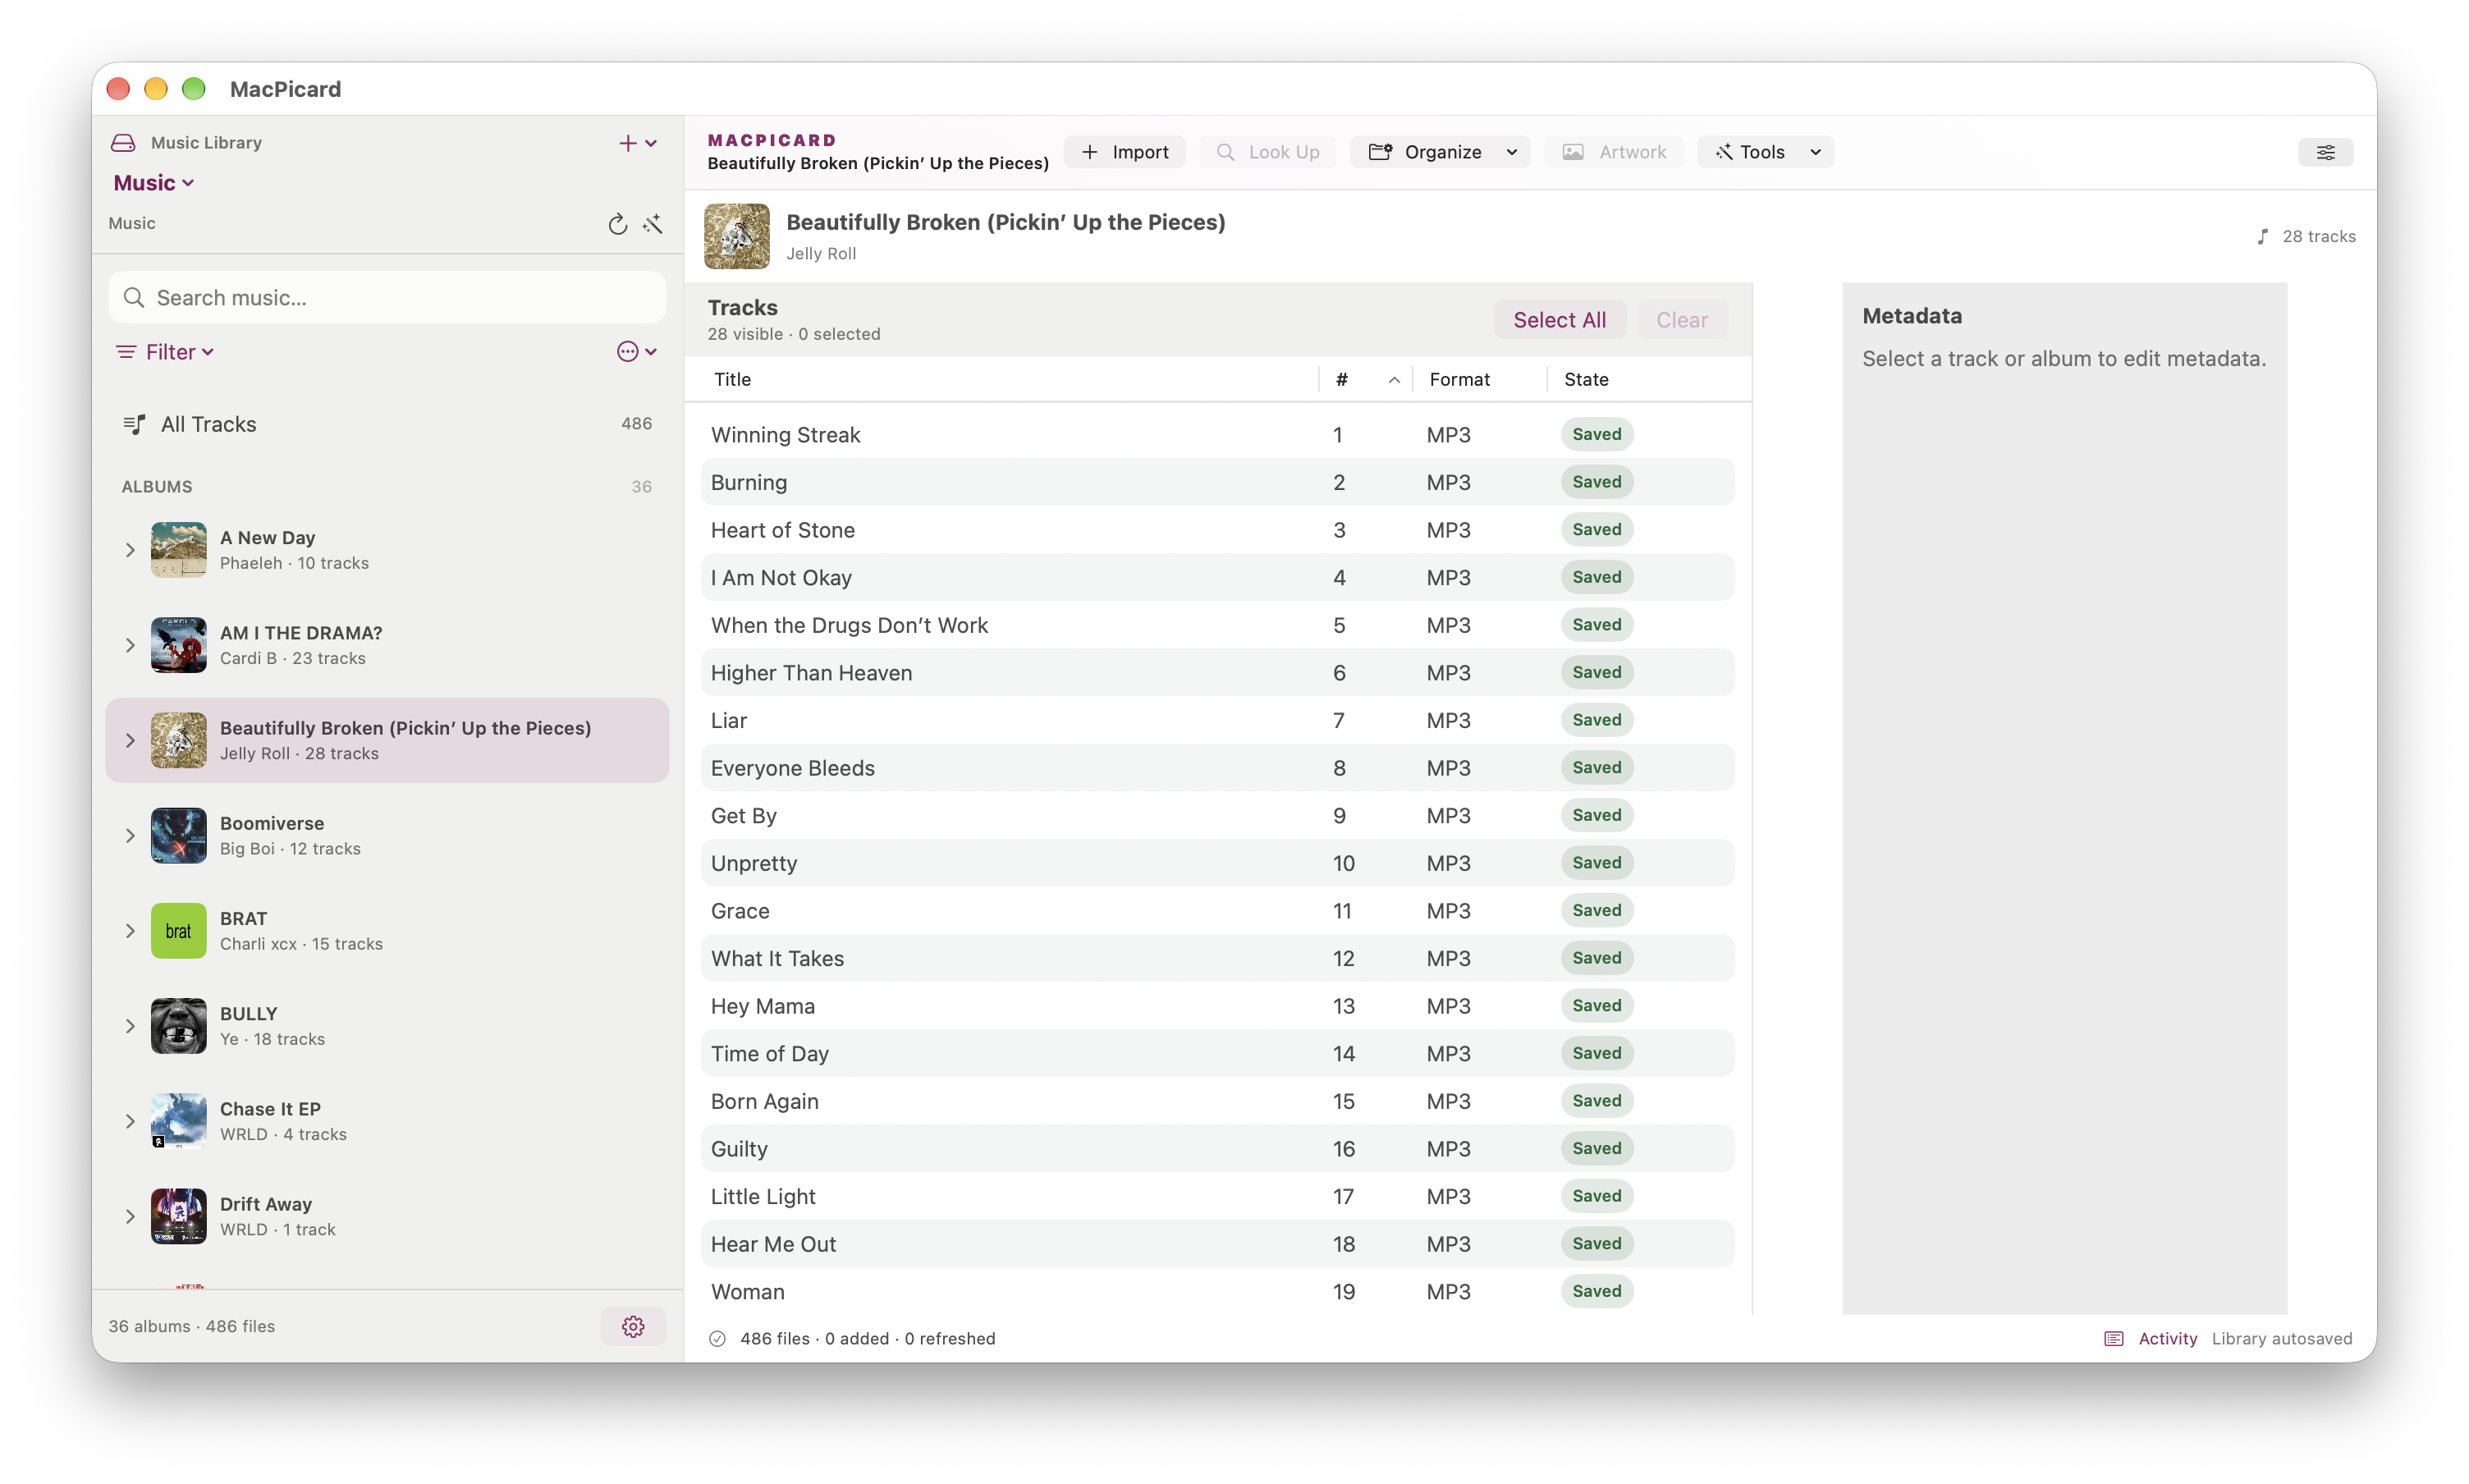
Task: Open the Activity link
Action: coord(2168,1339)
